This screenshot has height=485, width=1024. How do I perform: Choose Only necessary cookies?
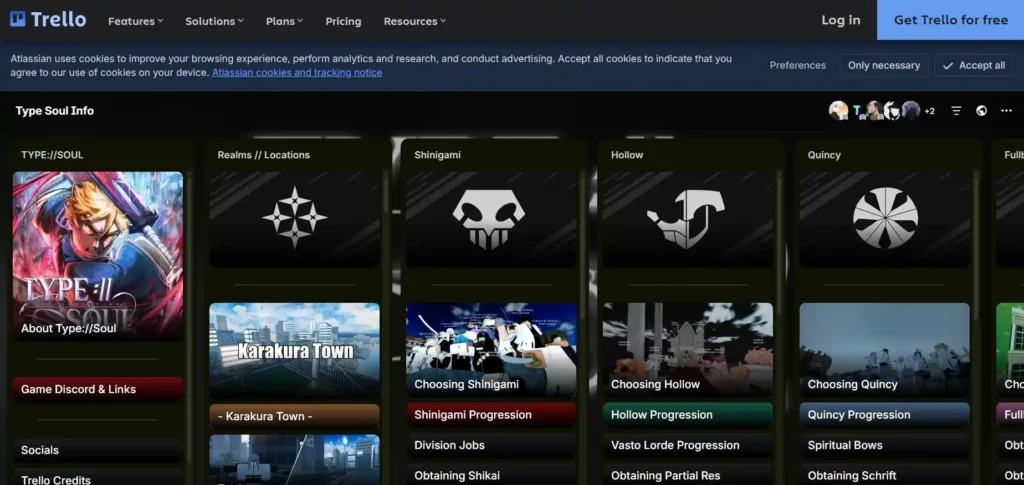coord(883,66)
